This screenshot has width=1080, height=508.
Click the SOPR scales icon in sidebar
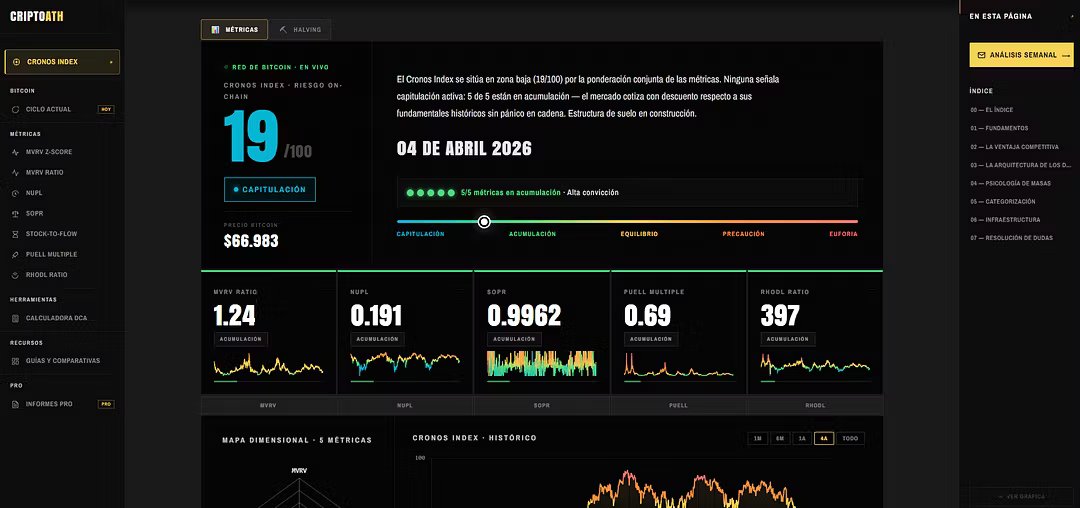[16, 214]
